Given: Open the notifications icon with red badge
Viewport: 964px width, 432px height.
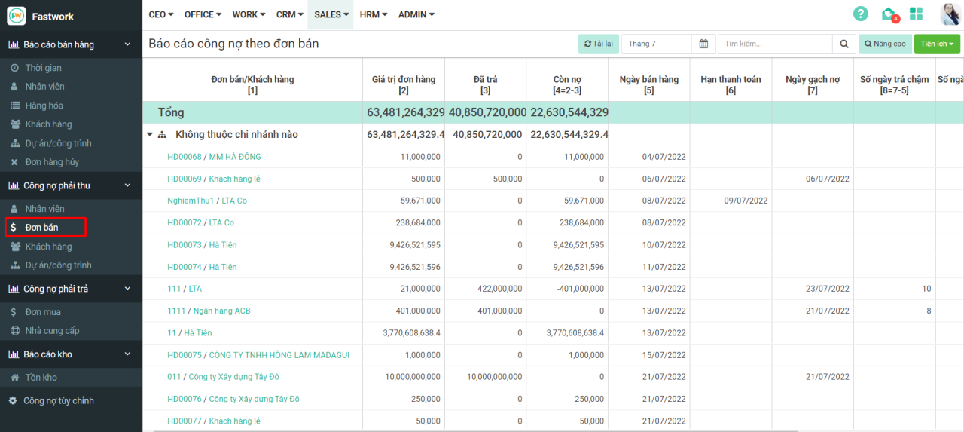Looking at the screenshot, I should click(889, 14).
